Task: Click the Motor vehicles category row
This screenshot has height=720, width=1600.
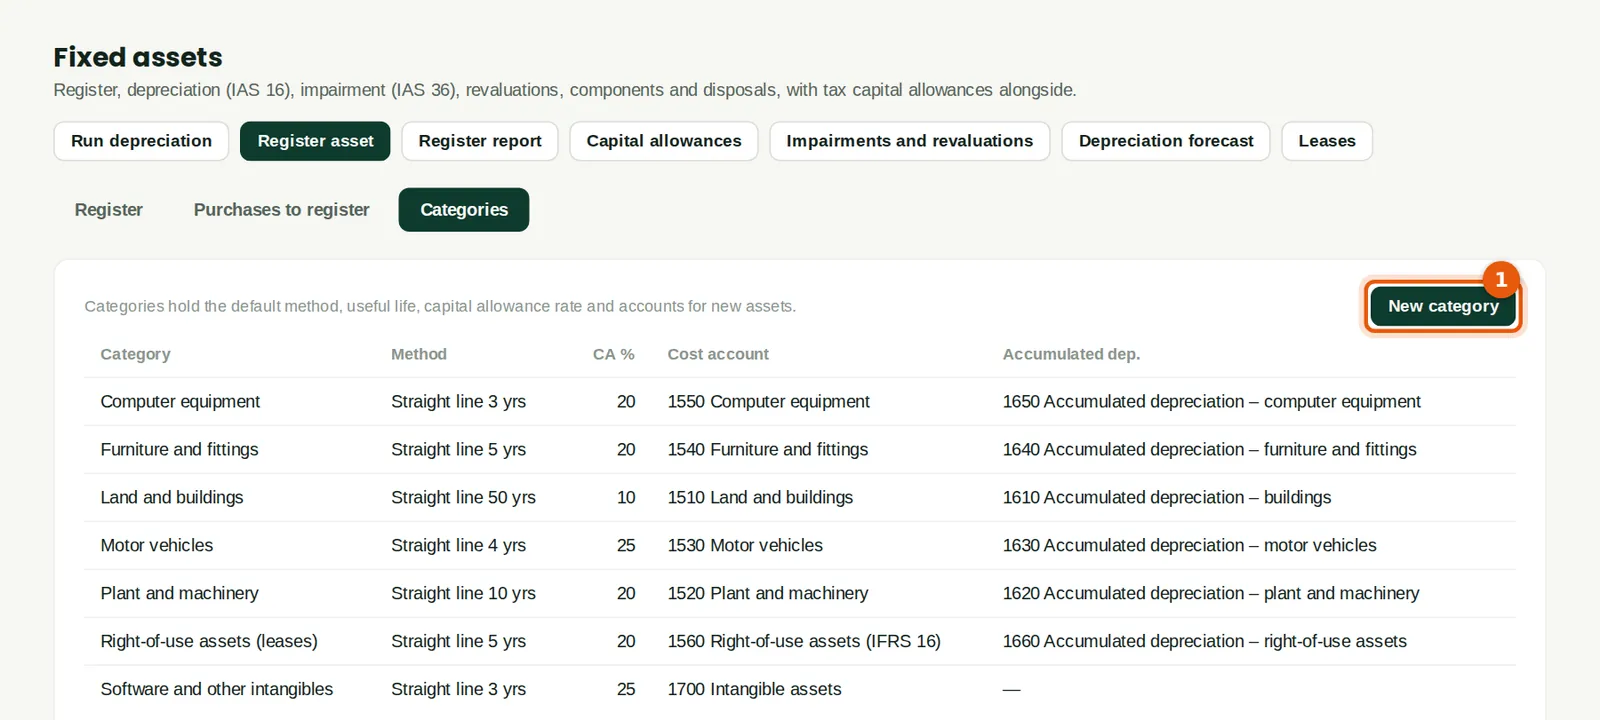Action: (800, 546)
